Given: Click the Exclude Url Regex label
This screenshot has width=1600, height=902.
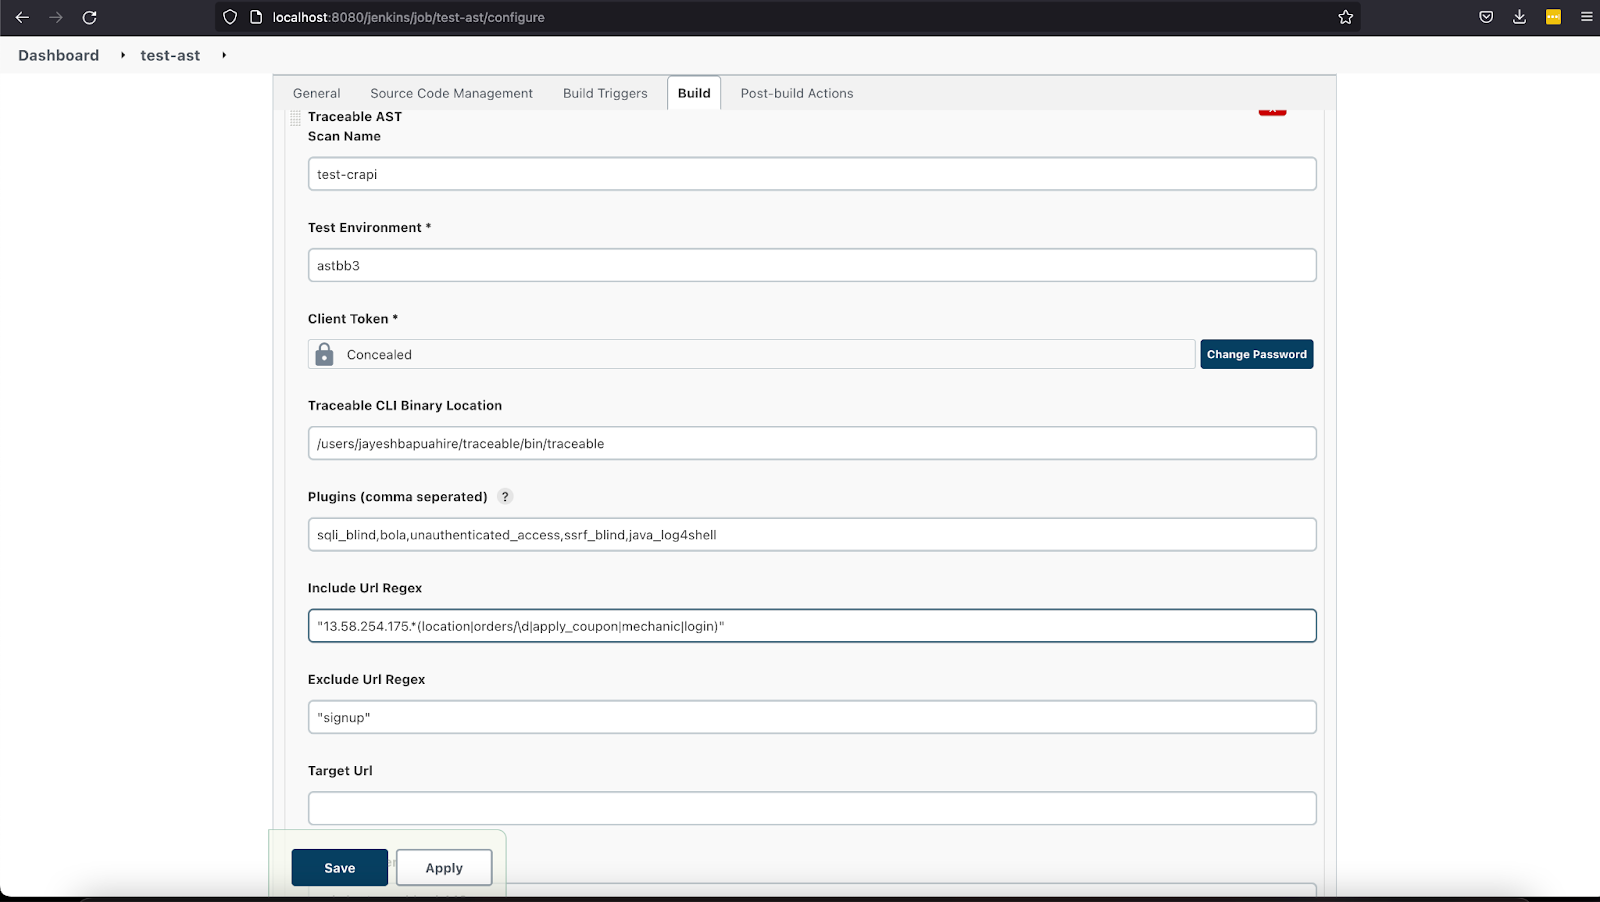Looking at the screenshot, I should tap(367, 679).
